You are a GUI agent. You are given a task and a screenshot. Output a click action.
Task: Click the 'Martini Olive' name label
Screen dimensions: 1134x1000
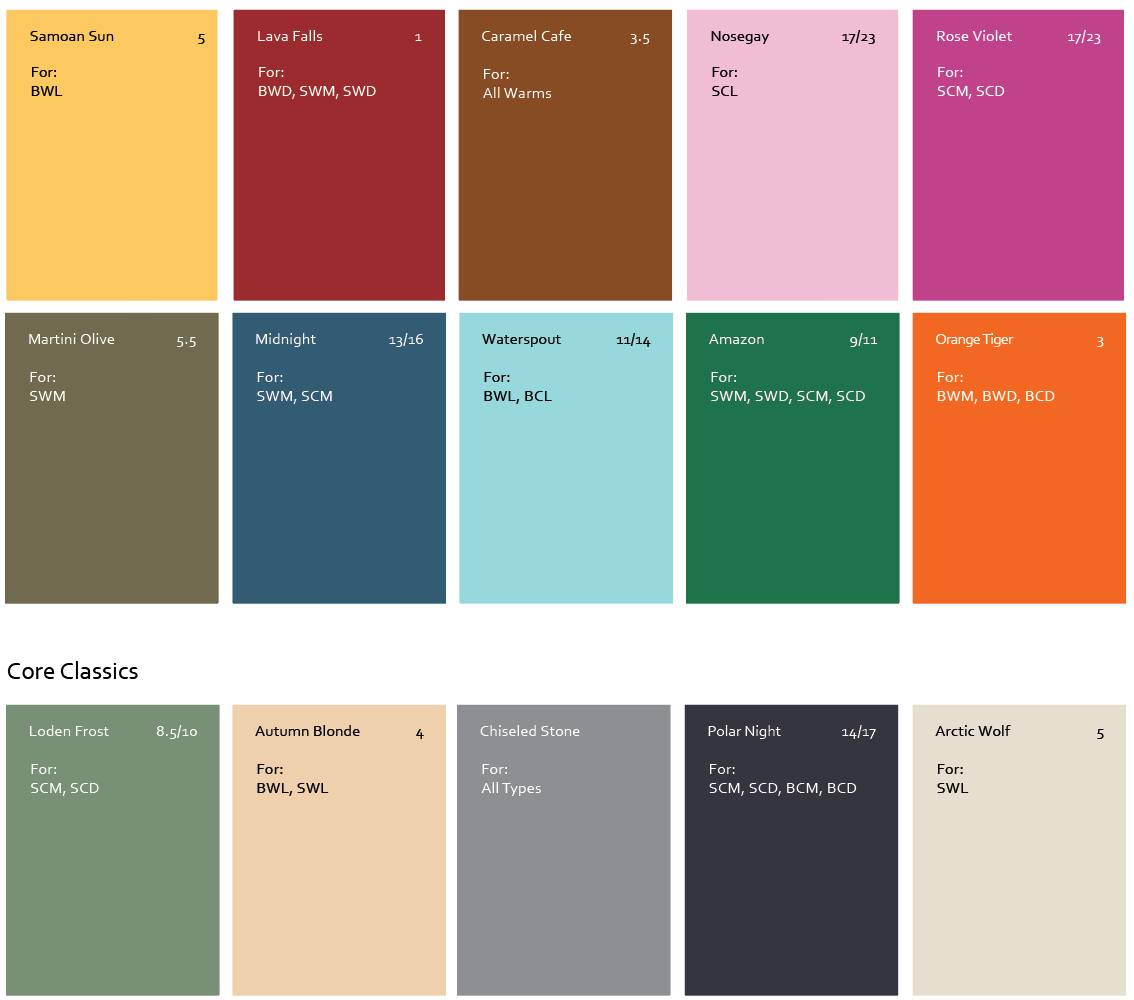coord(72,339)
